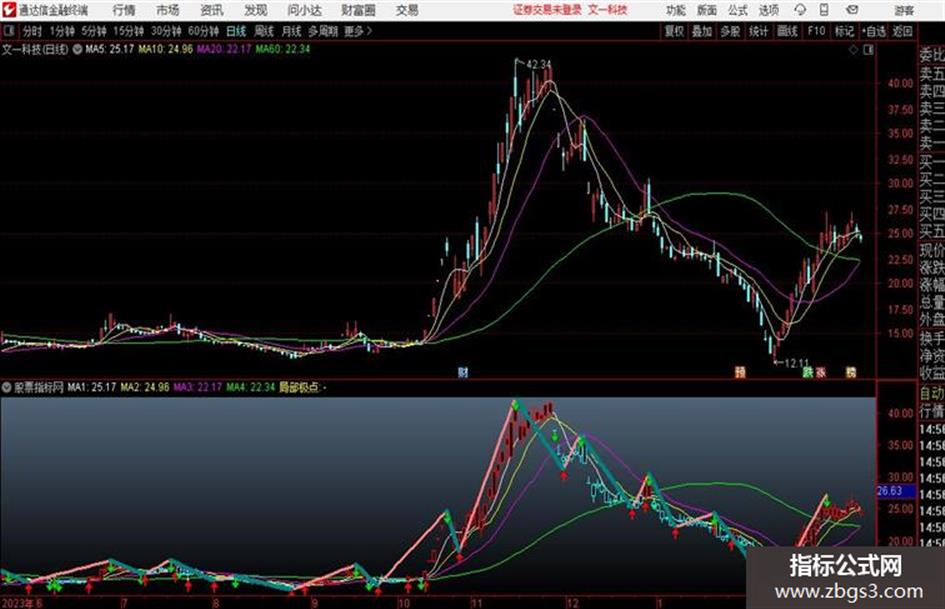945x609 pixels.
Task: Click the 标记 toolbar button
Action: click(x=844, y=31)
